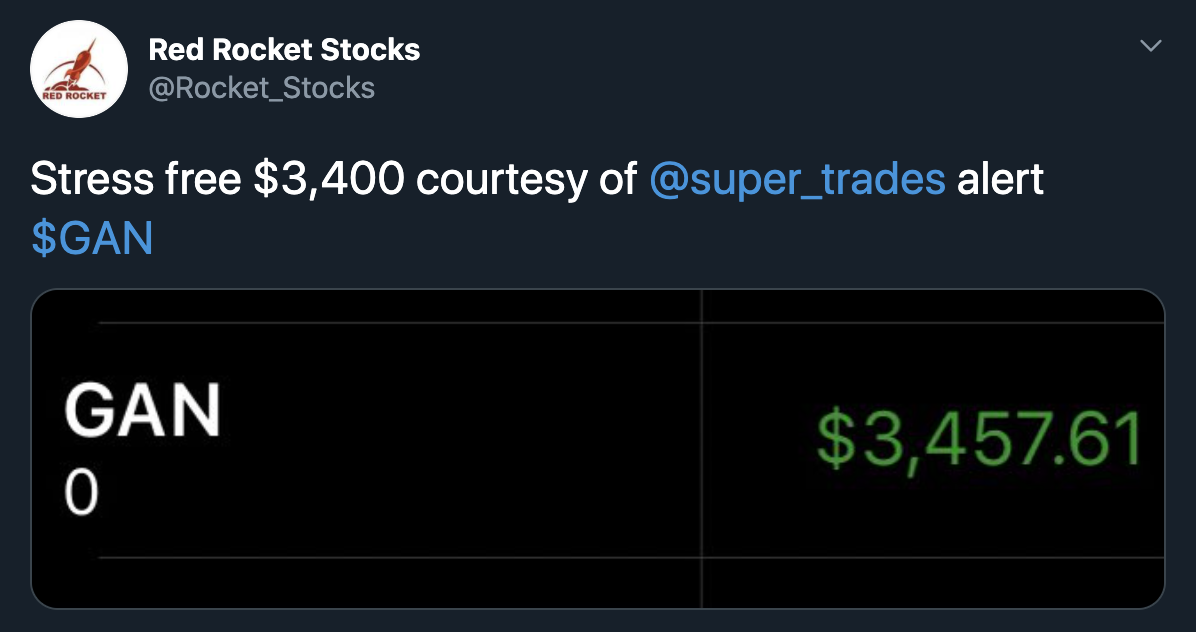Screen dimensions: 1196x632
Task: Click the Red Rocket Stocks display name
Action: click(x=284, y=49)
